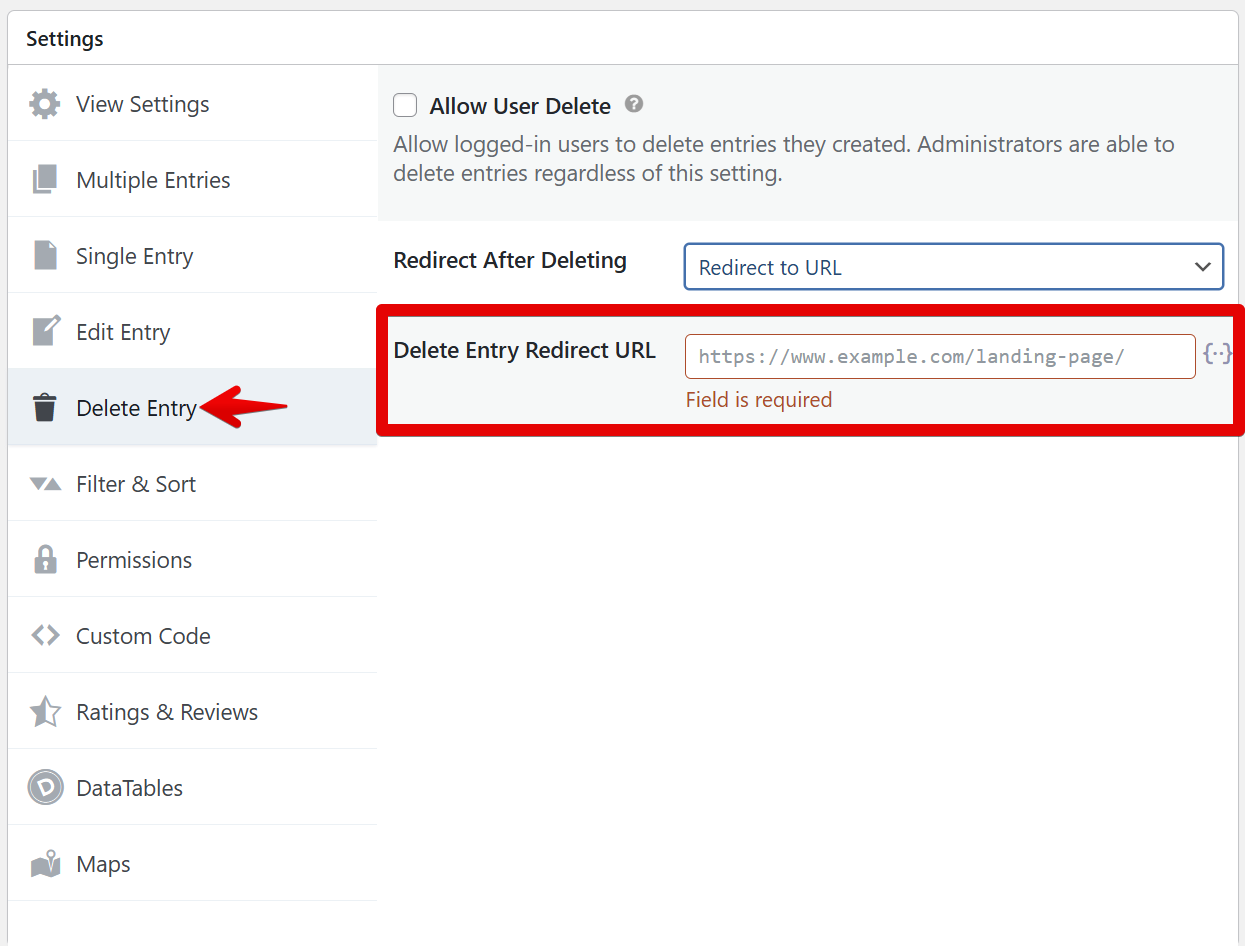Screen dimensions: 1250x946
Task: Click the DataTables logo icon
Action: (45, 788)
